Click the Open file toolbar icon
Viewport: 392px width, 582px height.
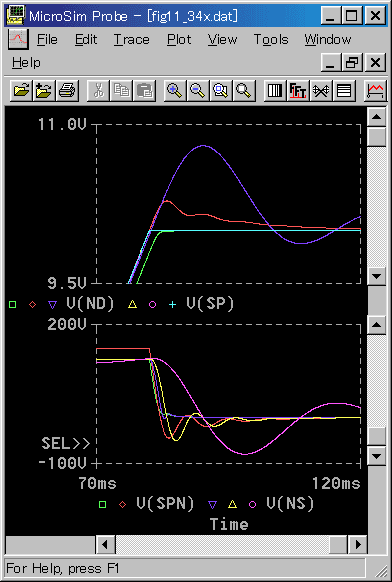point(21,90)
